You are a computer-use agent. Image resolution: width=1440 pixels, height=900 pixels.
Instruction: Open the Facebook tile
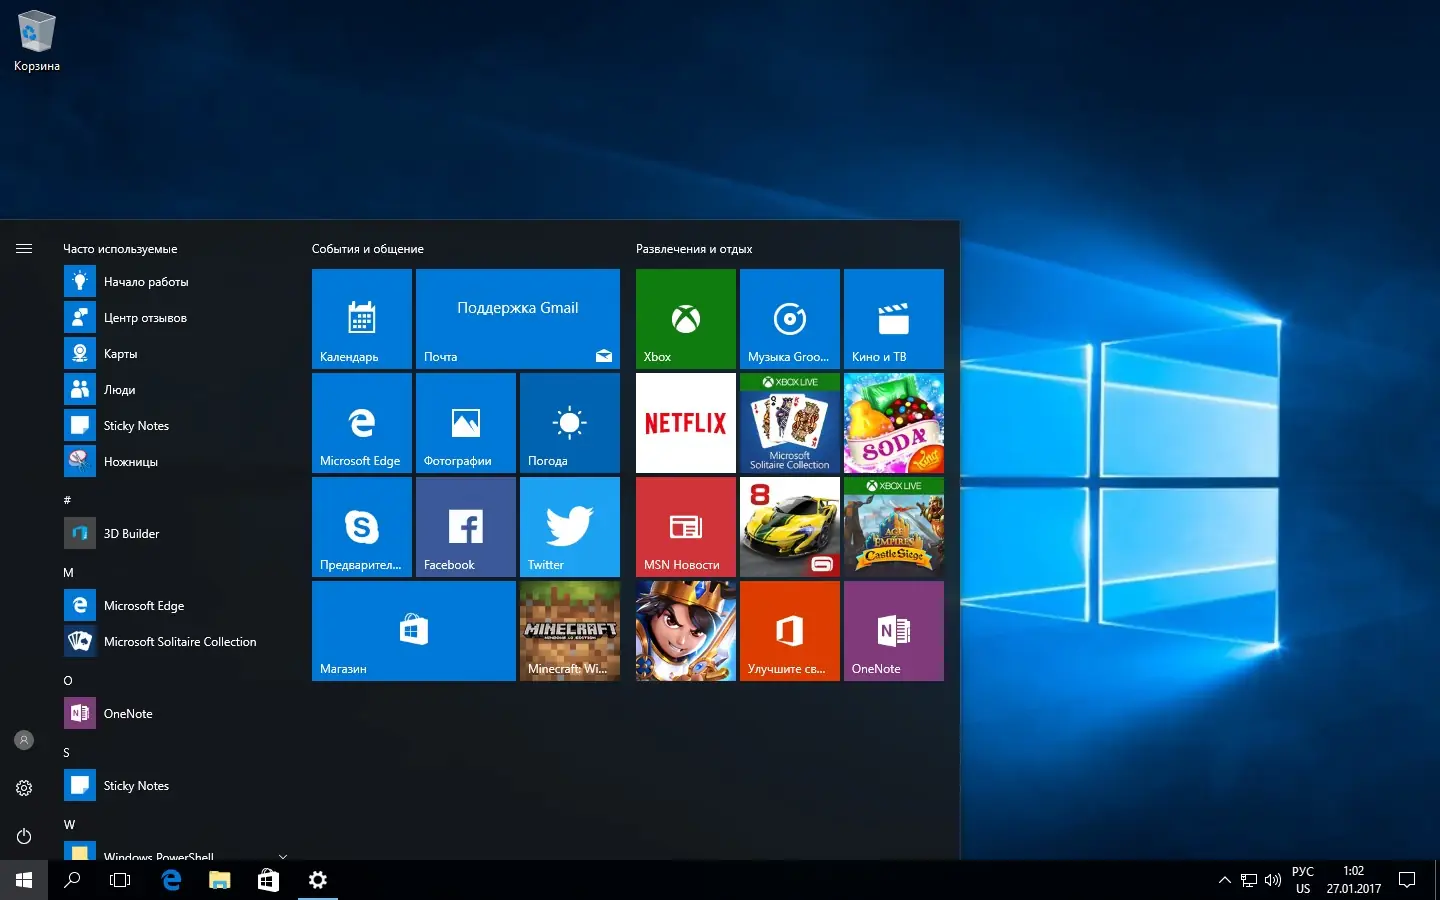click(464, 527)
